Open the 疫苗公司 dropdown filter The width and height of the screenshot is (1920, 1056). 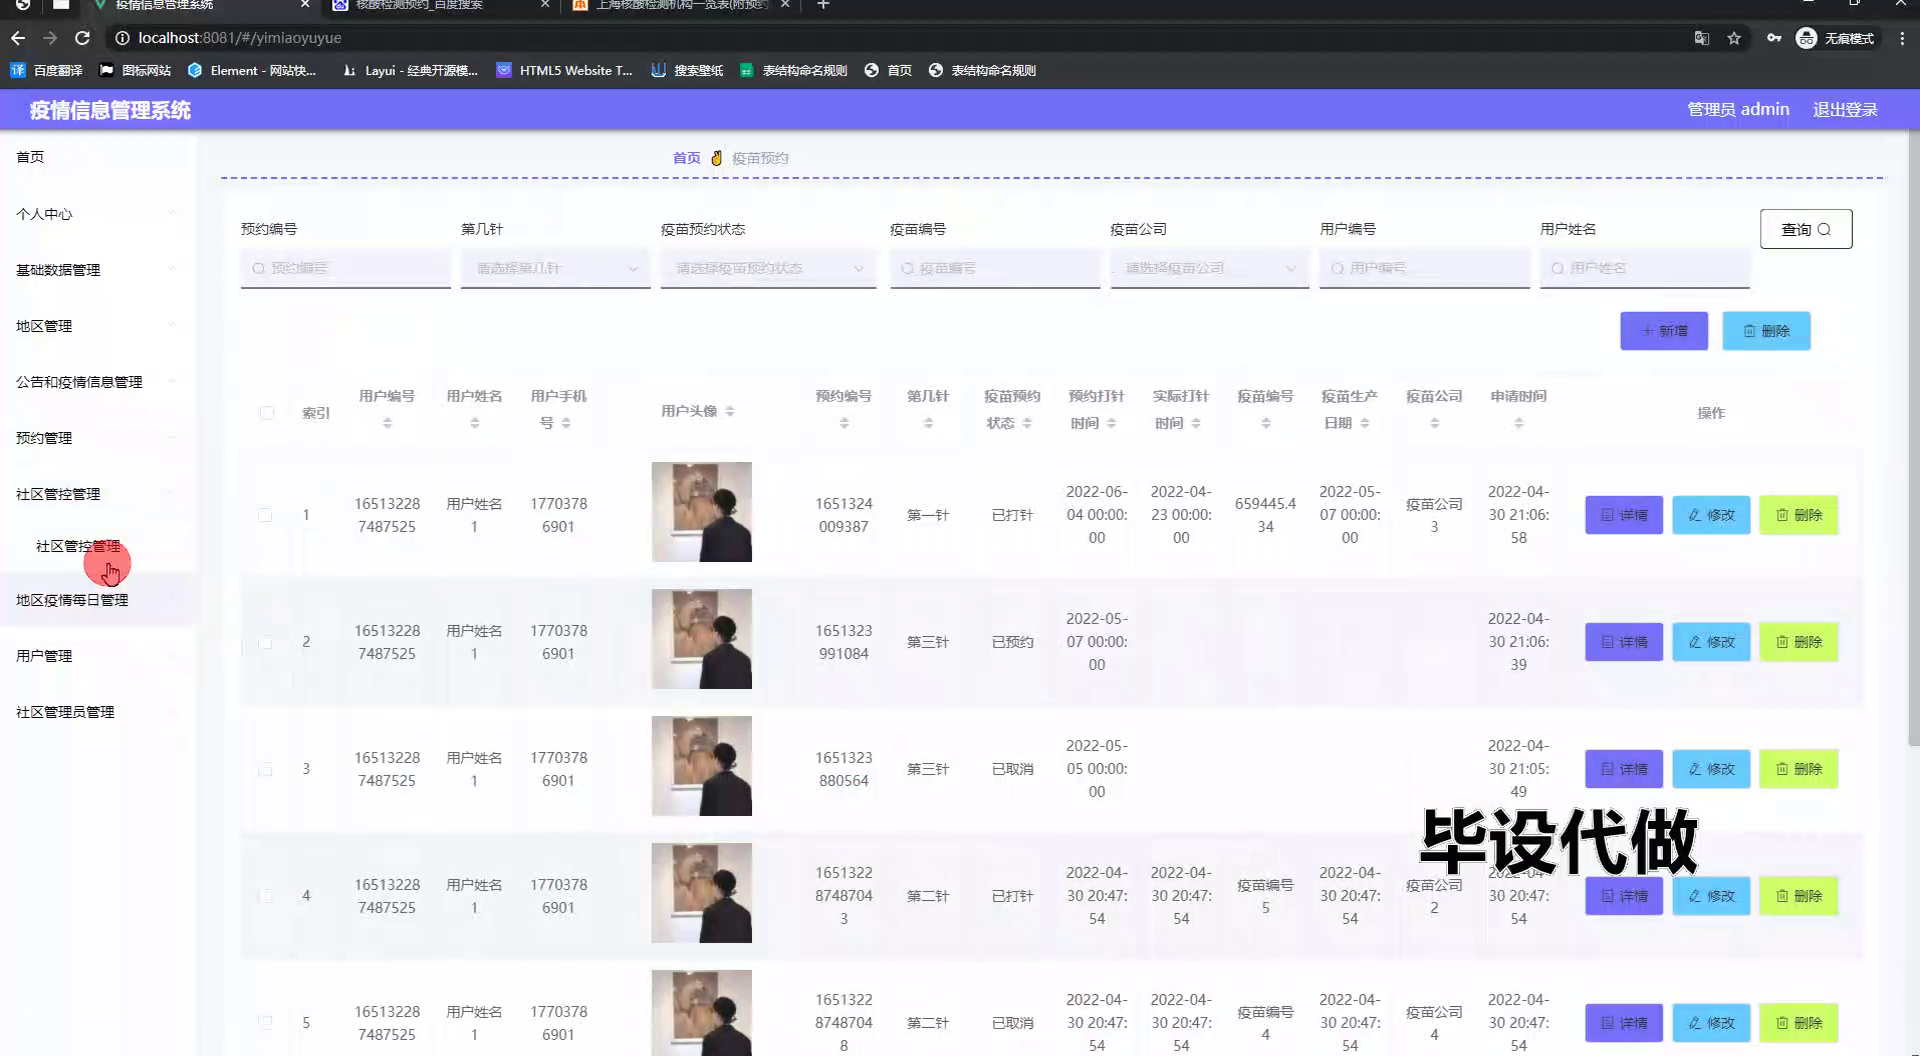(x=1209, y=268)
